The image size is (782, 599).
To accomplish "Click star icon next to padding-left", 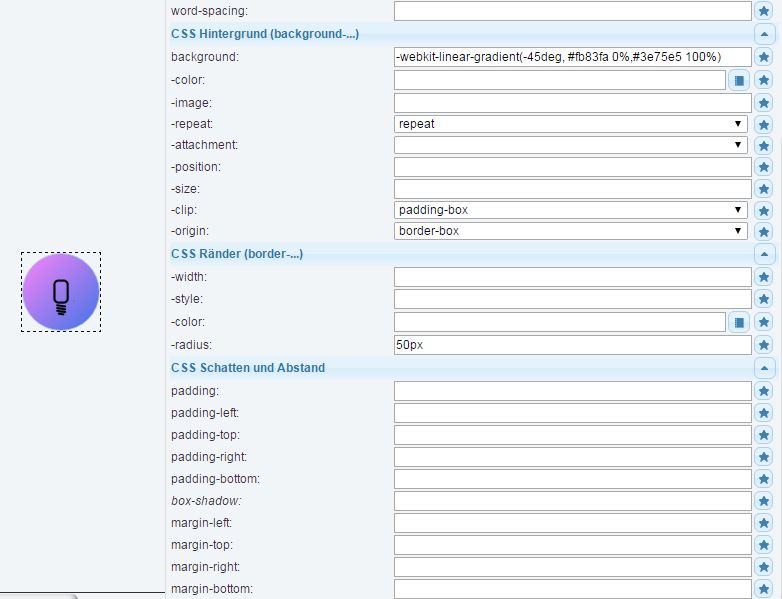I will pos(764,413).
